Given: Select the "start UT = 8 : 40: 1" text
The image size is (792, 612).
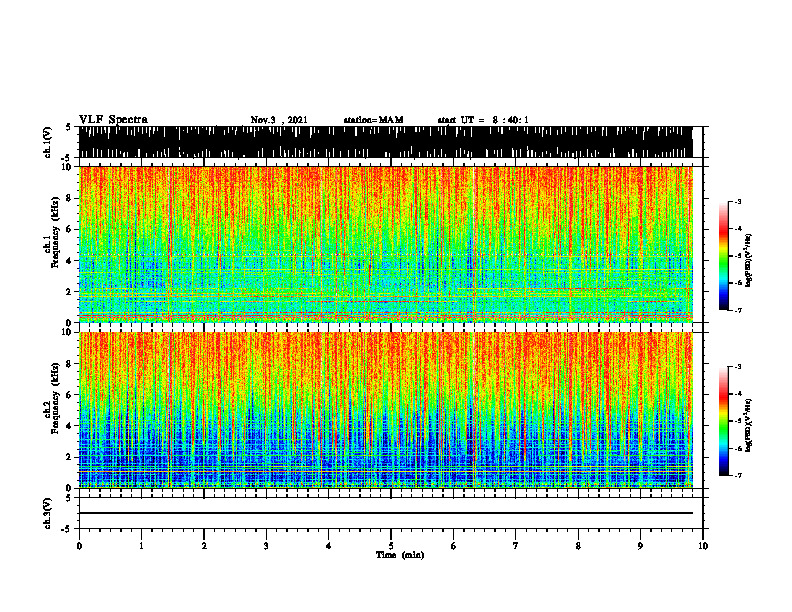Looking at the screenshot, I should click(483, 120).
